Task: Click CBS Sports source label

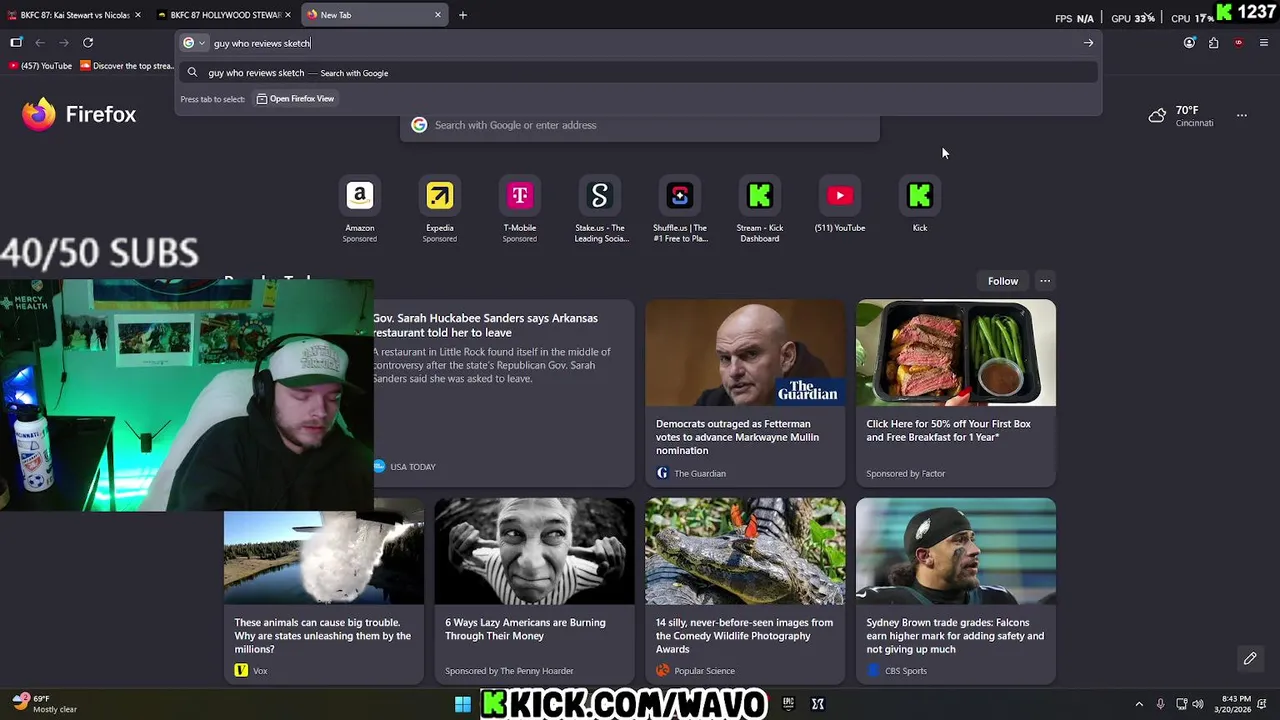Action: point(905,671)
